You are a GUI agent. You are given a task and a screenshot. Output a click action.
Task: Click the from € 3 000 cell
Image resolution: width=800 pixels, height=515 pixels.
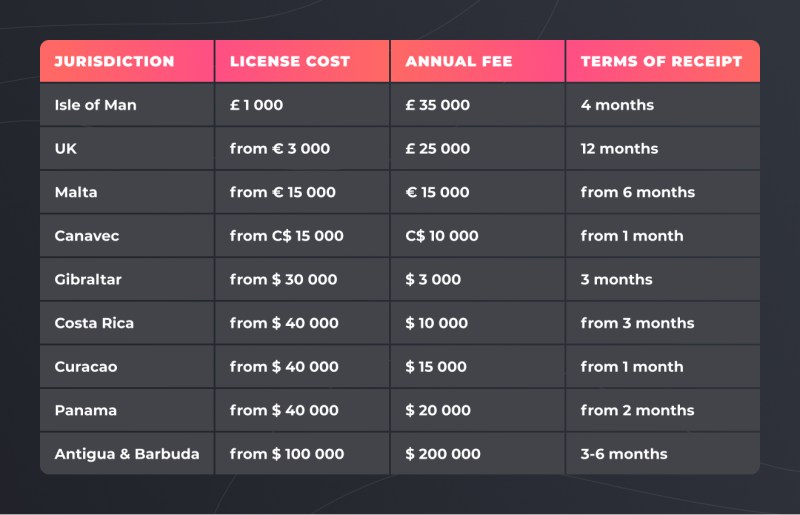(280, 148)
